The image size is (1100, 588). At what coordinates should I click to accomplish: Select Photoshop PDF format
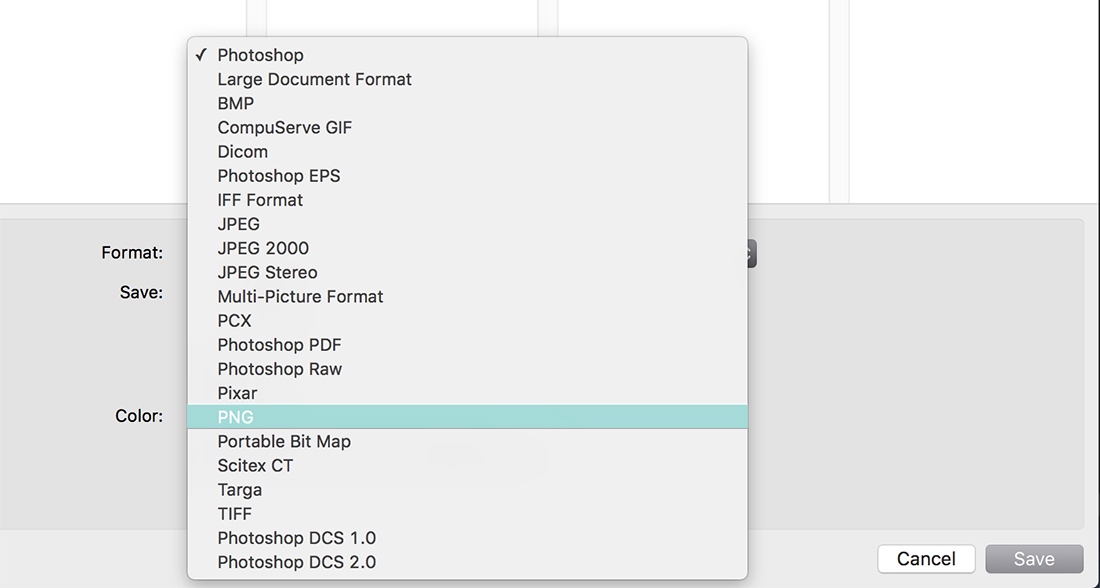coord(467,345)
